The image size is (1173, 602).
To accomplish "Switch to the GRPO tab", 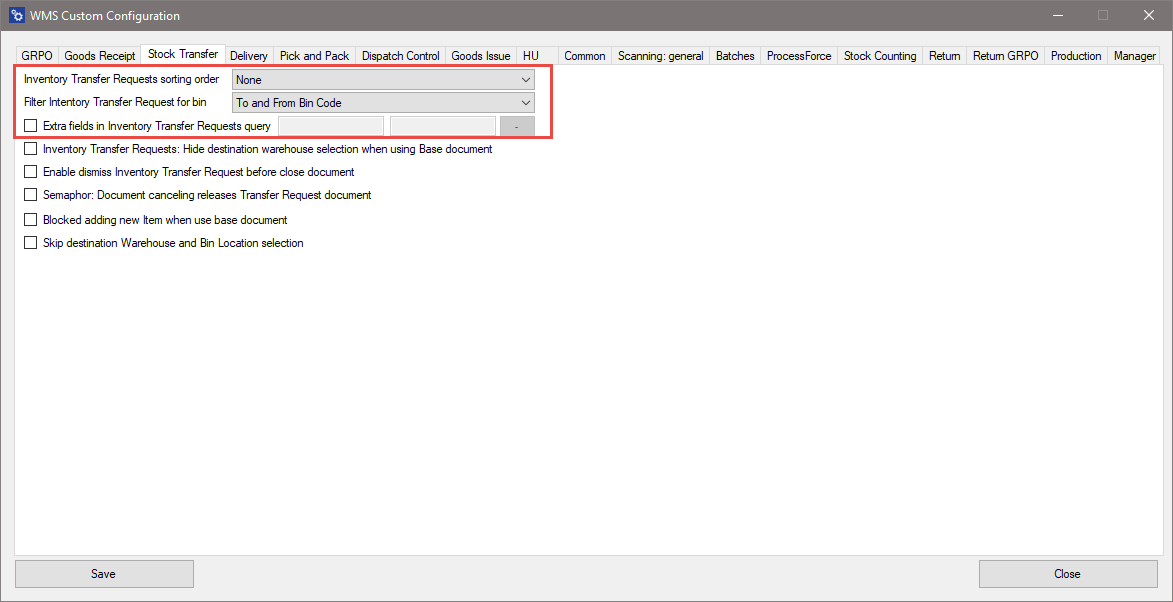I will coord(36,56).
